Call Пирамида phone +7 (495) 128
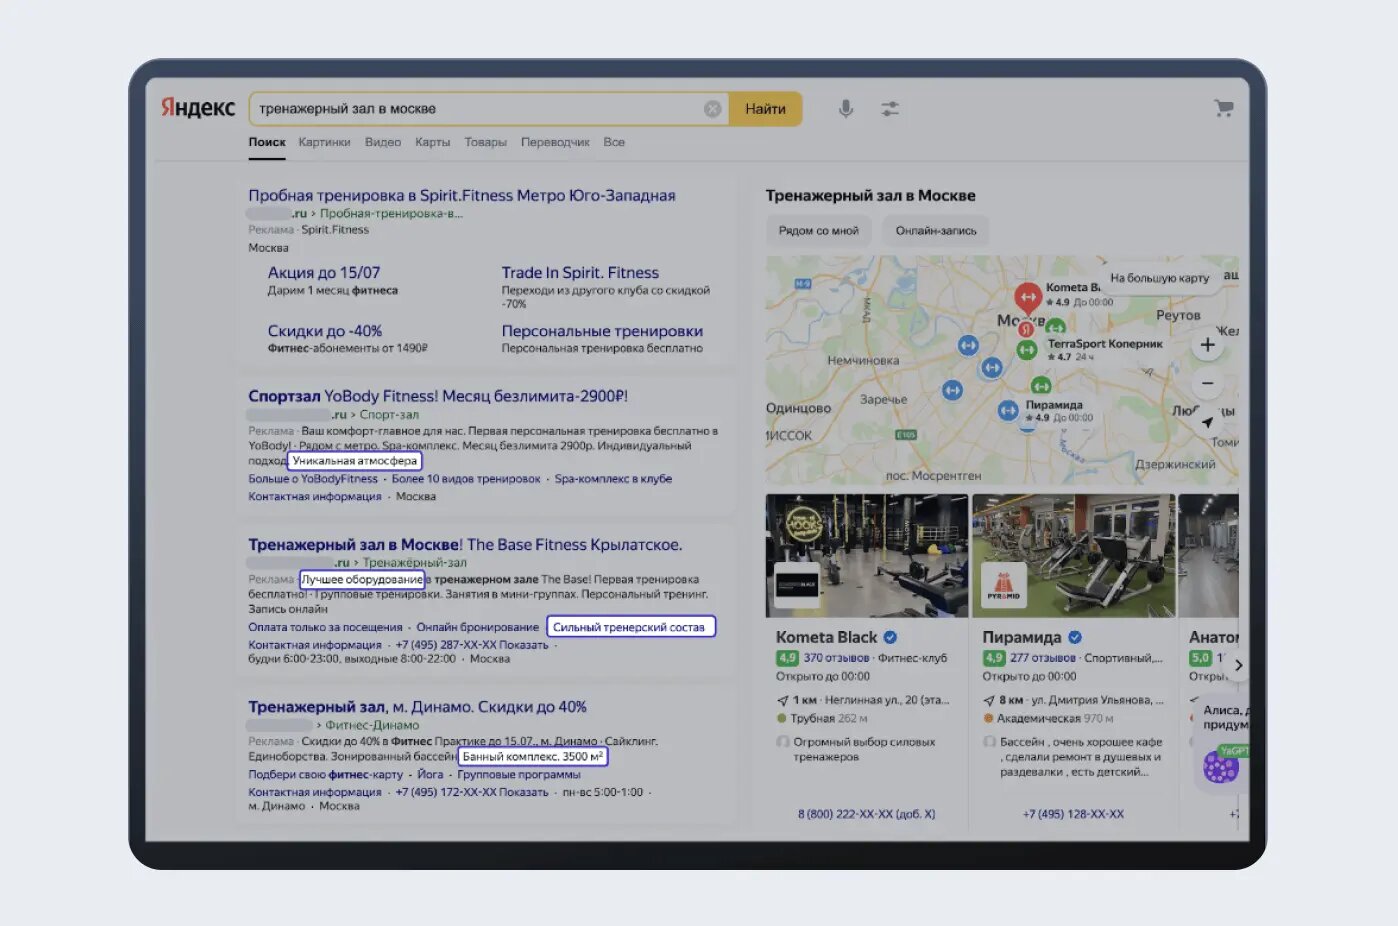Screen dimensions: 1398x926 1073,814
